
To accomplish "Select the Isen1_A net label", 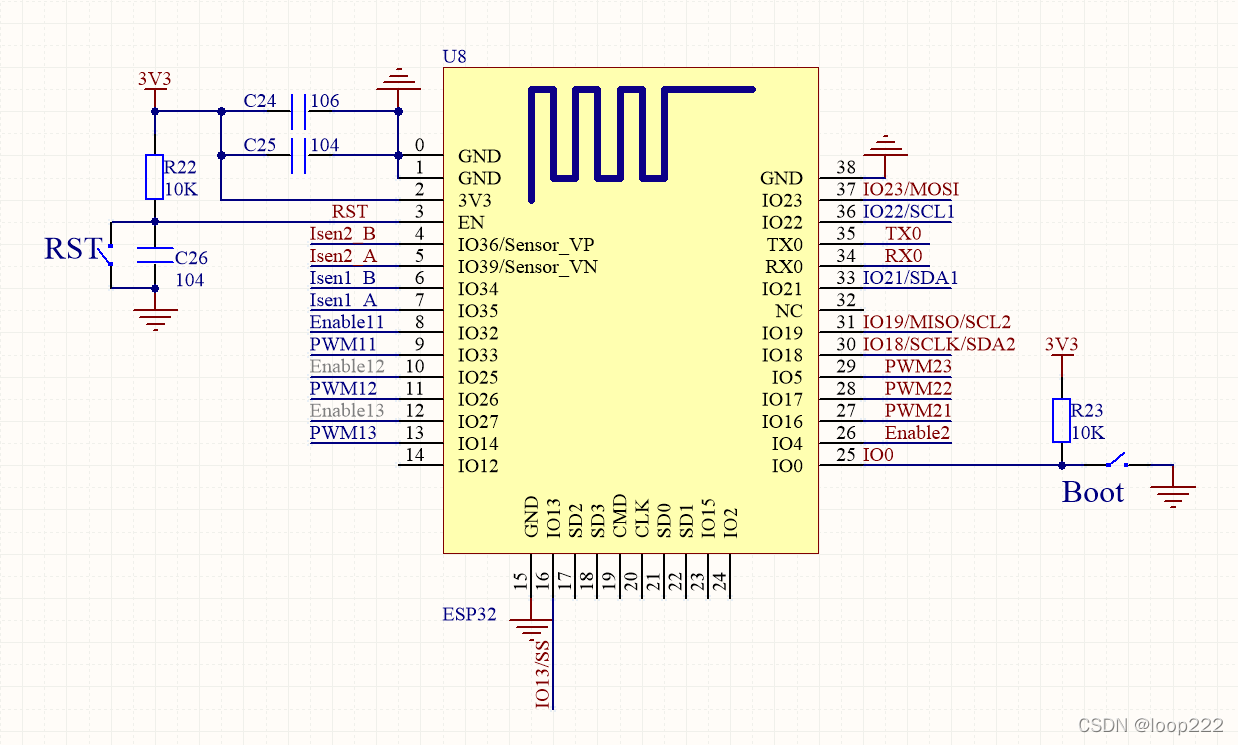I will click(343, 300).
